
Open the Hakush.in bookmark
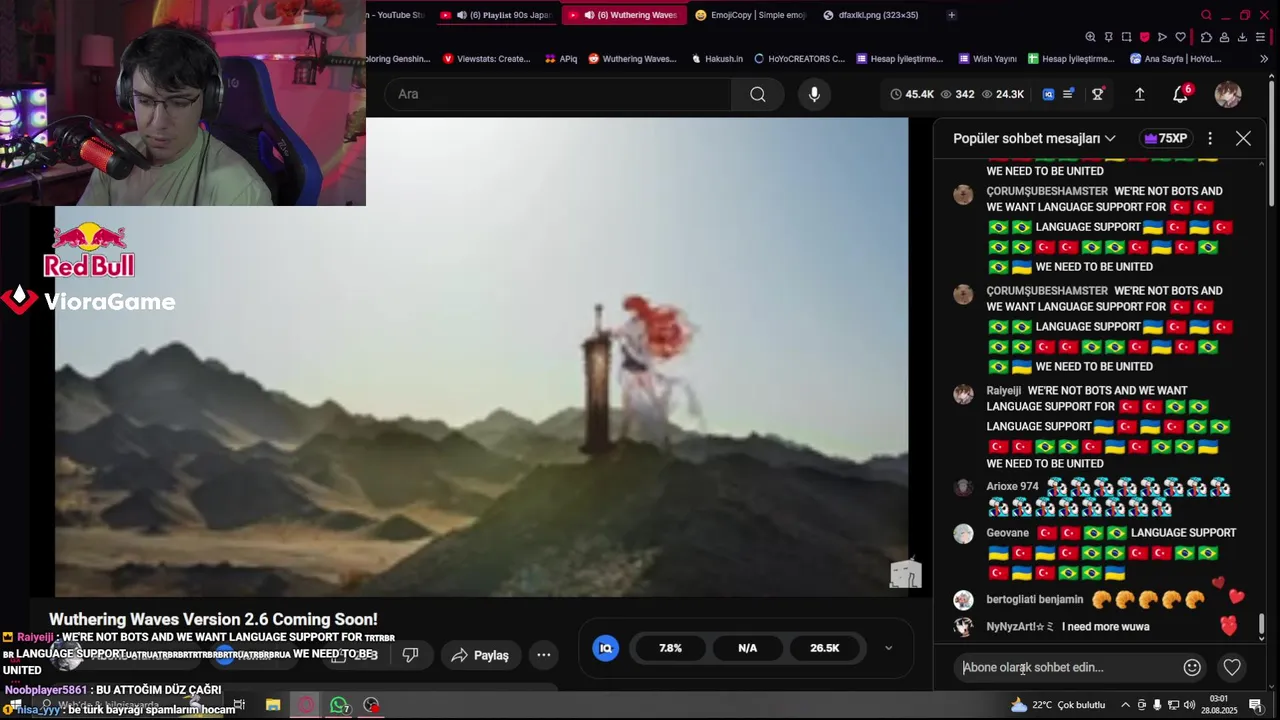(x=717, y=59)
